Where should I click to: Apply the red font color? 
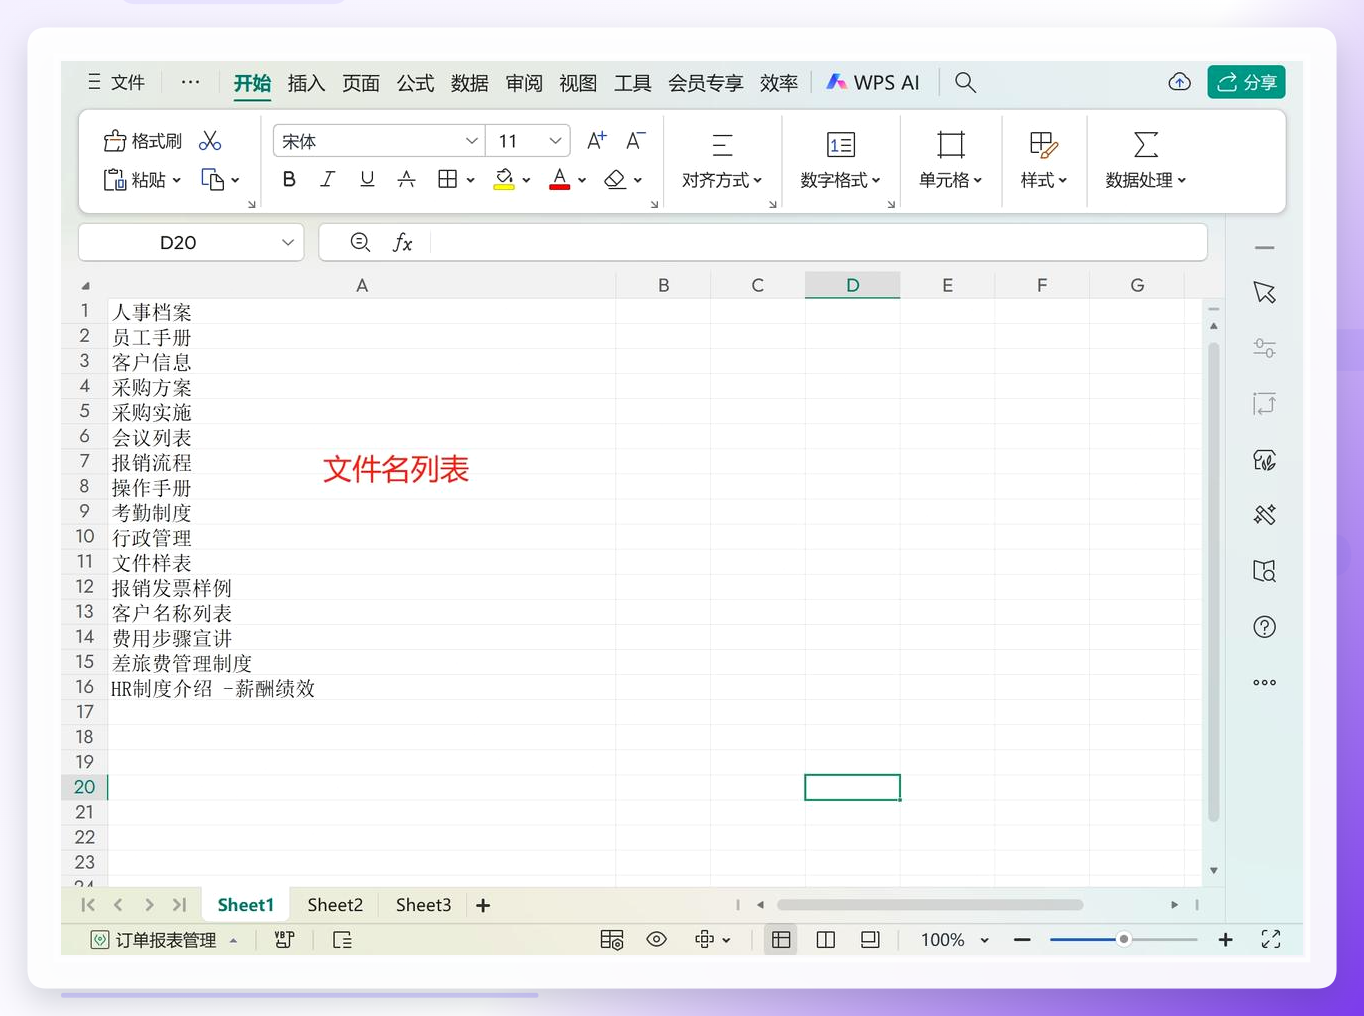tap(560, 180)
